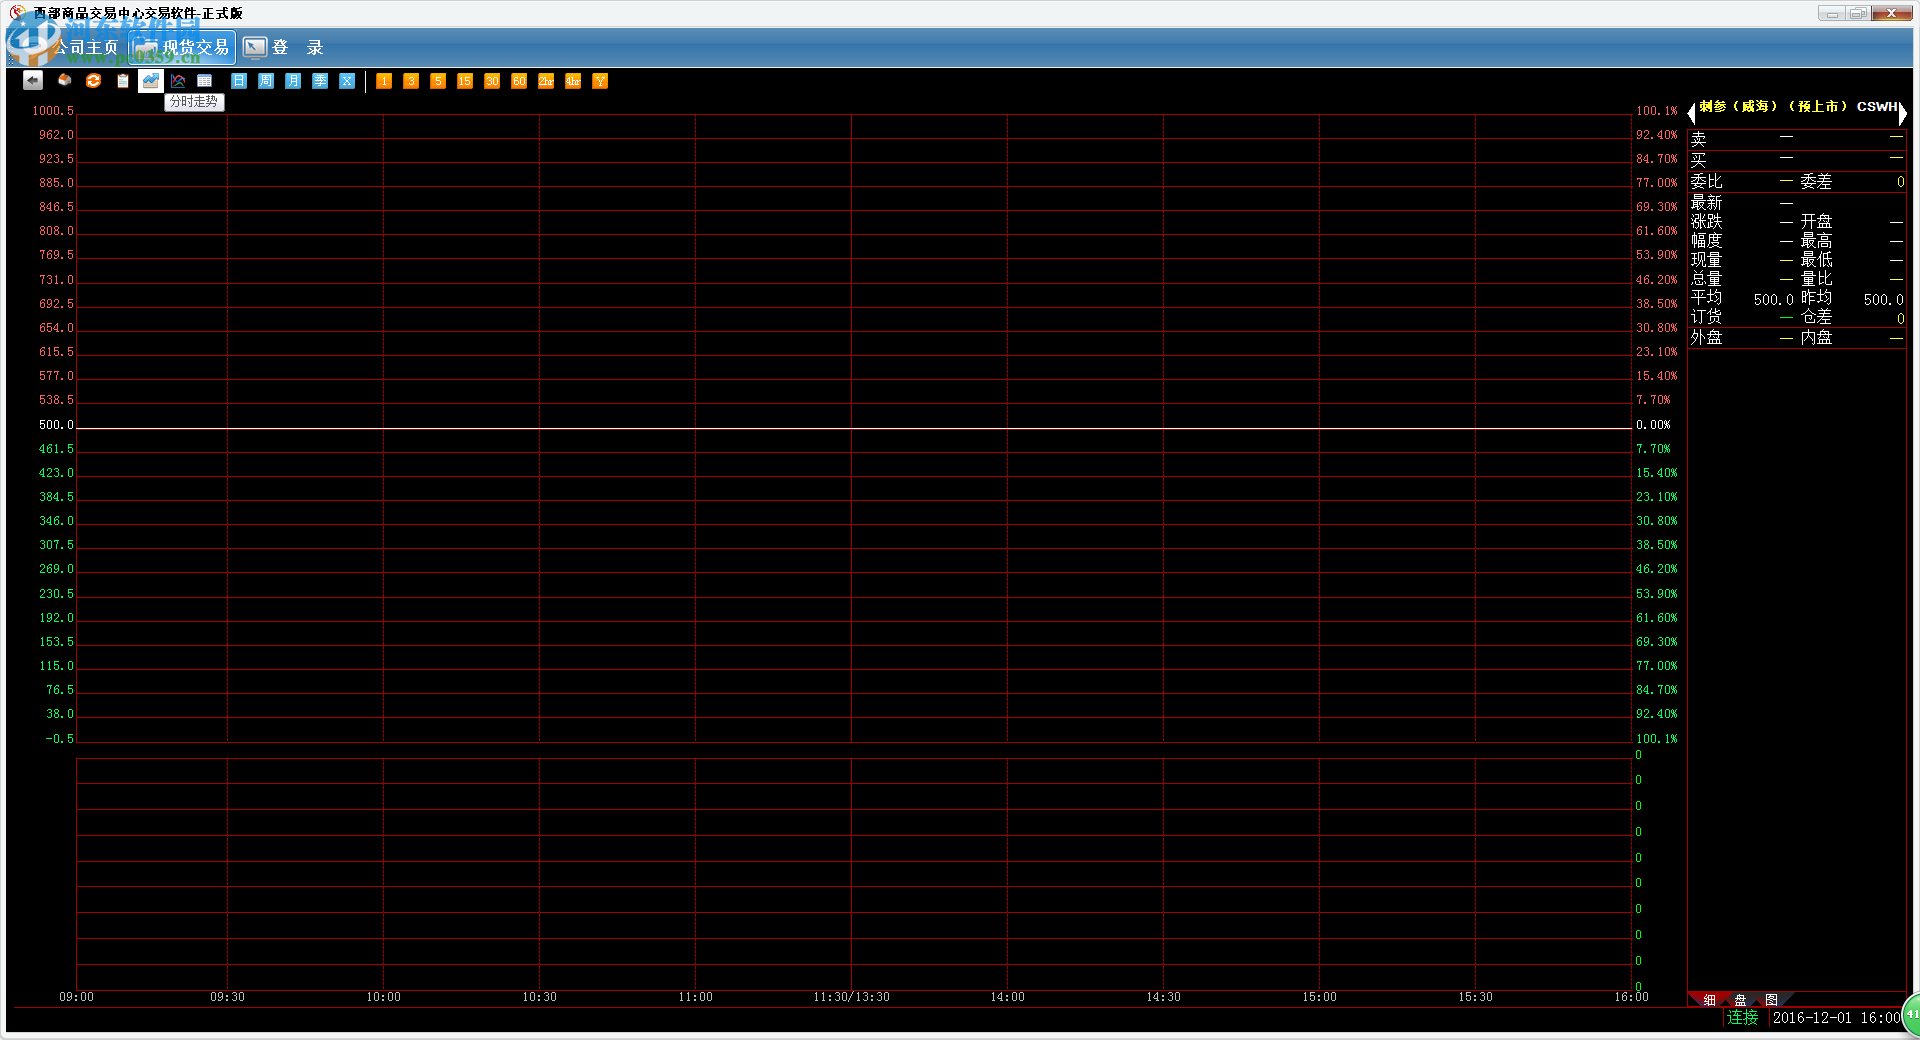Select the 2hr chart button
This screenshot has width=1920, height=1040.
(x=546, y=81)
